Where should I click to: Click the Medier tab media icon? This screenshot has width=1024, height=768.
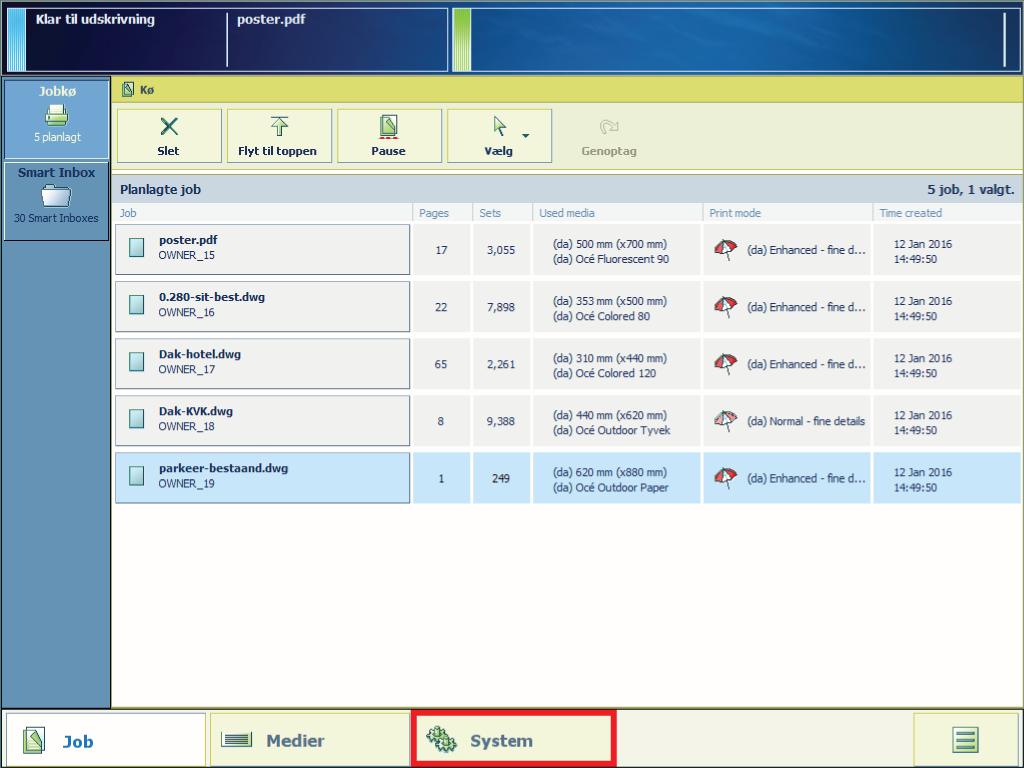pos(236,740)
